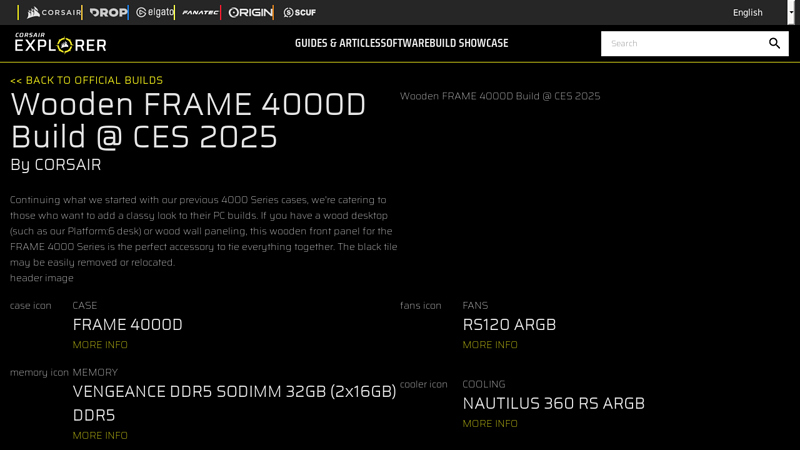
Task: Click the fans icon image
Action: point(420,305)
